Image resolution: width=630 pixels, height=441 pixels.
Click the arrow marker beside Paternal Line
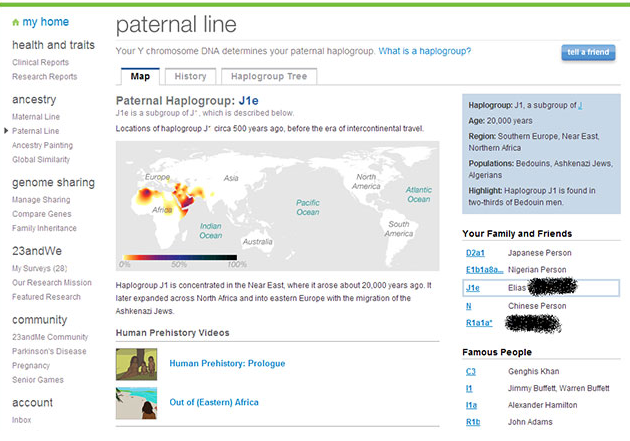click(x=6, y=131)
